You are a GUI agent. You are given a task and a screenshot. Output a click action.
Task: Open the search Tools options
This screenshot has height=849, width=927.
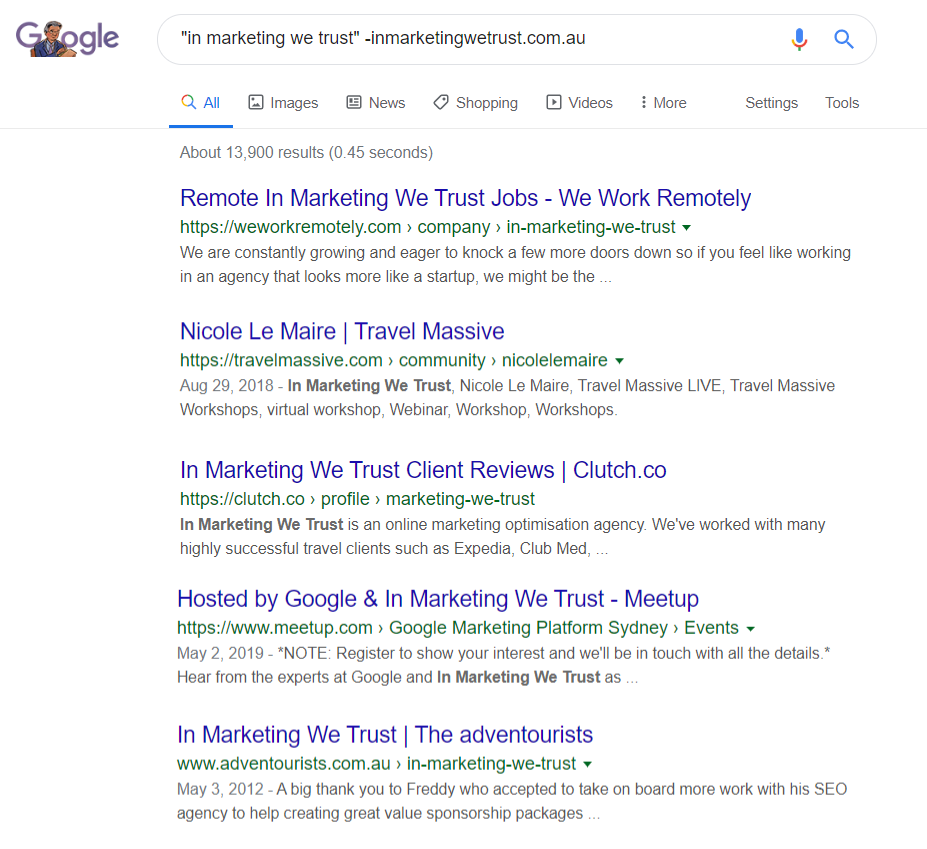coord(842,103)
